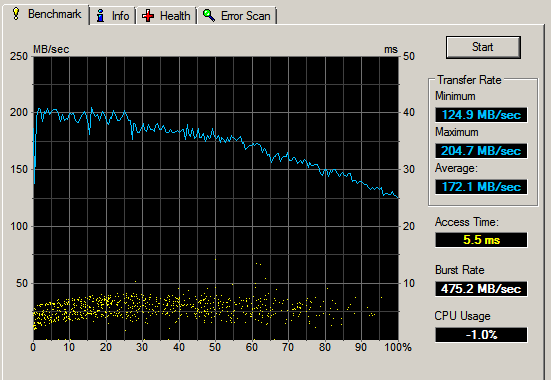This screenshot has width=551, height=380.
Task: Switch to the Error Scan tab
Action: [237, 16]
